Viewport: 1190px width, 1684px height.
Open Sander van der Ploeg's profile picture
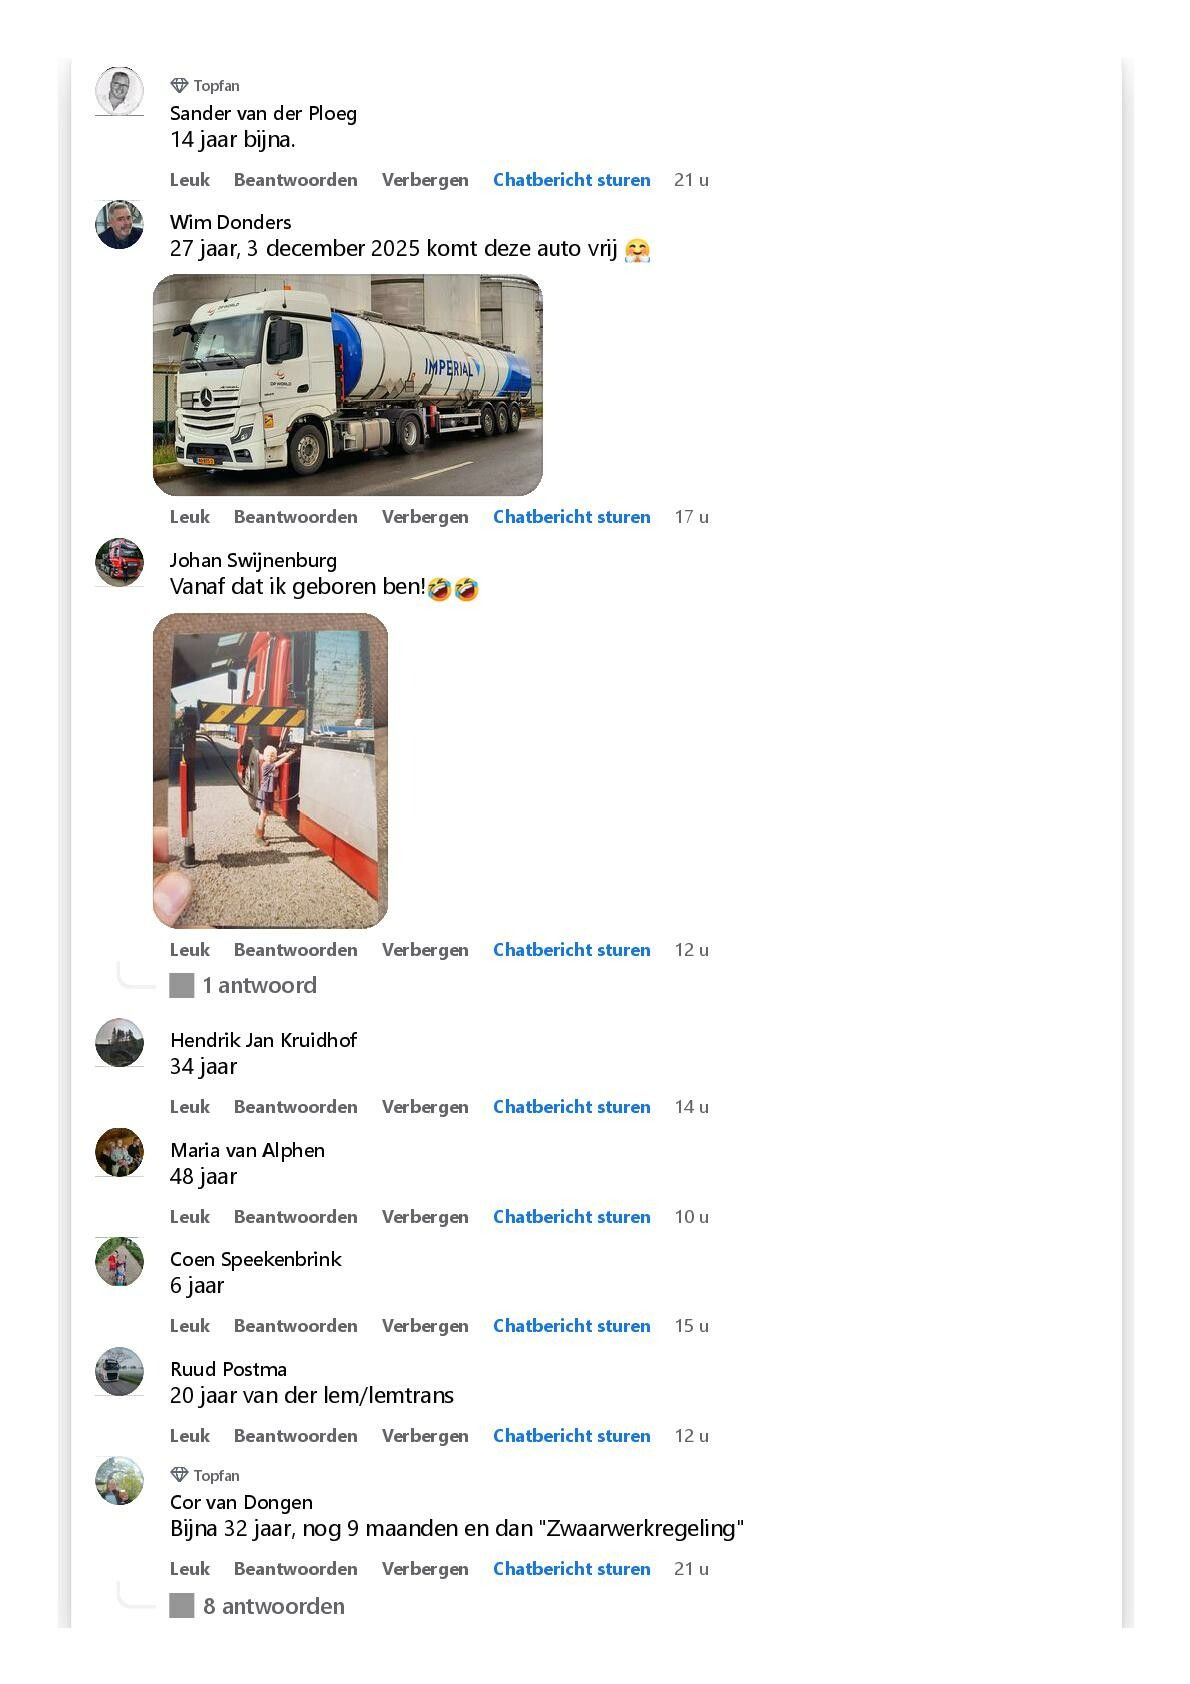(119, 92)
